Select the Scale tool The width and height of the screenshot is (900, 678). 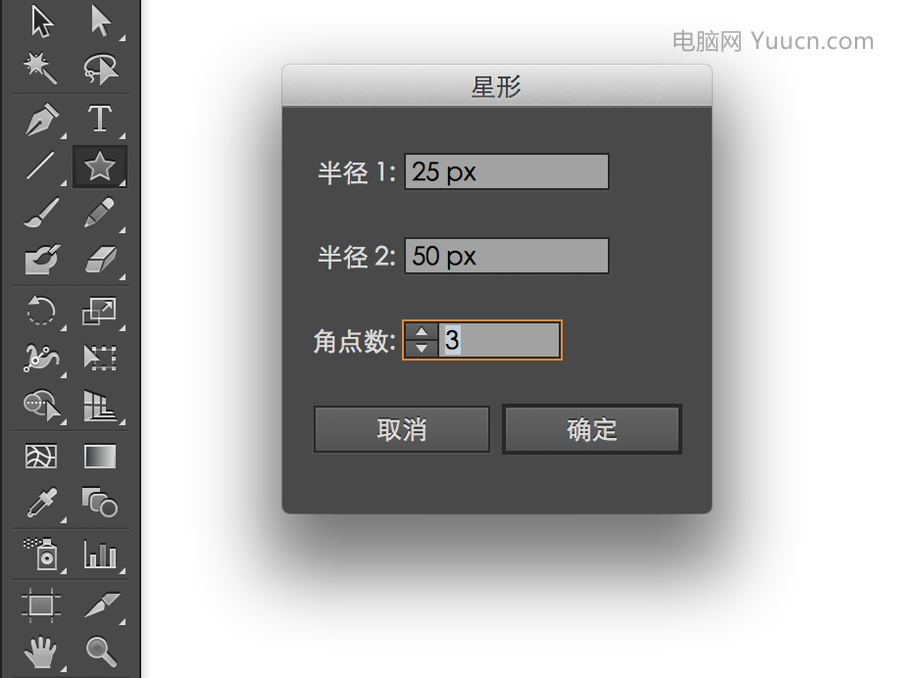click(x=99, y=311)
